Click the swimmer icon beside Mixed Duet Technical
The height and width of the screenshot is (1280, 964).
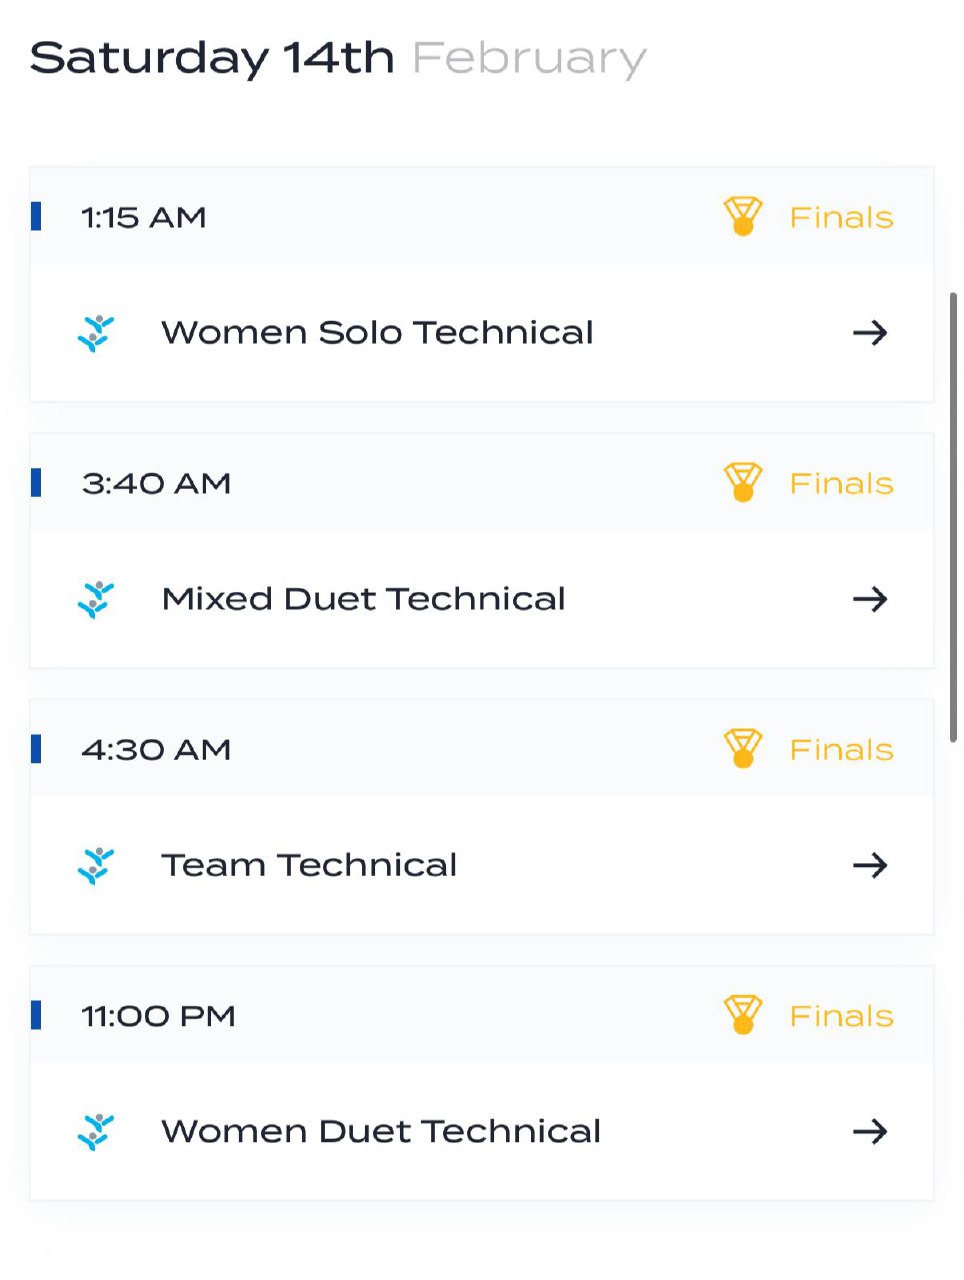[96, 599]
